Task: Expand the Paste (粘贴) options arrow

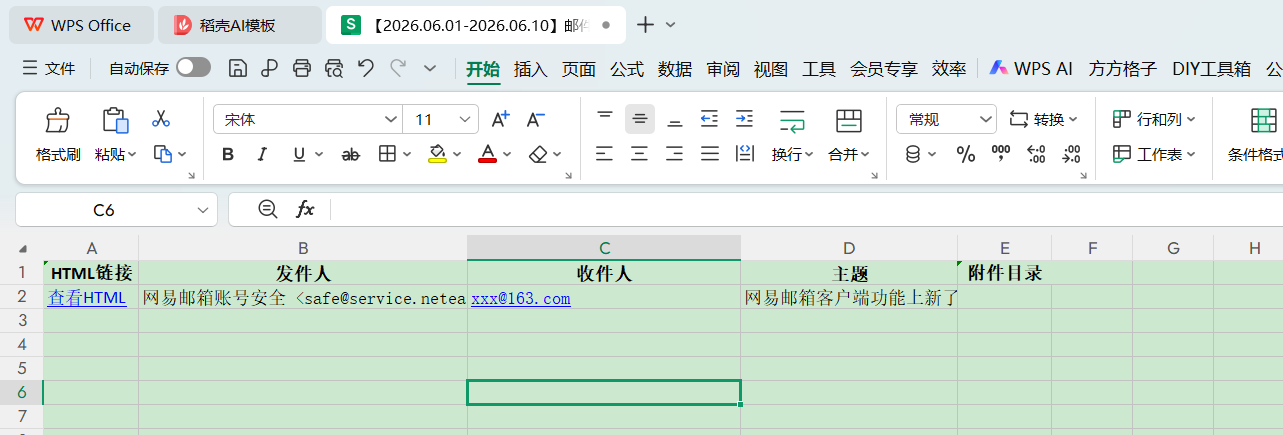Action: point(132,154)
